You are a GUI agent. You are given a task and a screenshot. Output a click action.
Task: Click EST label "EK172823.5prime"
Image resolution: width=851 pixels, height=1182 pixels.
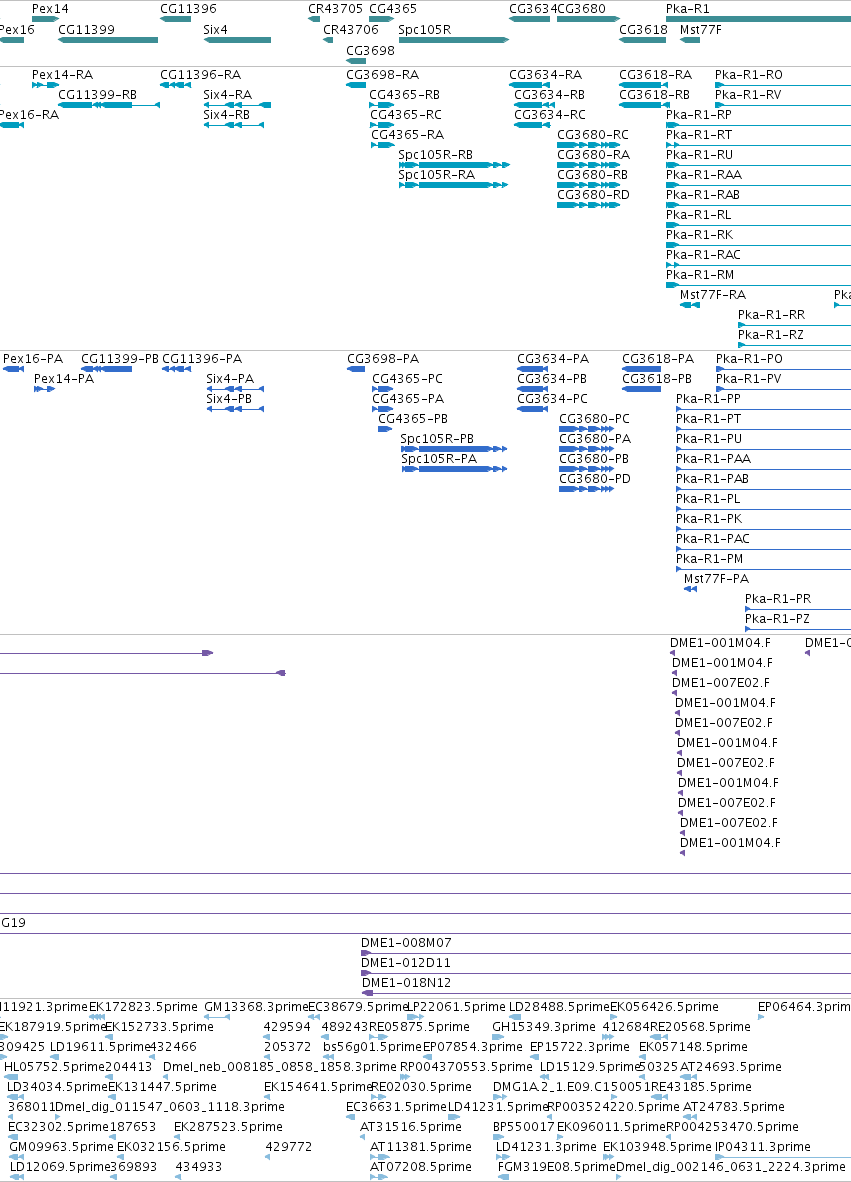(x=143, y=1007)
